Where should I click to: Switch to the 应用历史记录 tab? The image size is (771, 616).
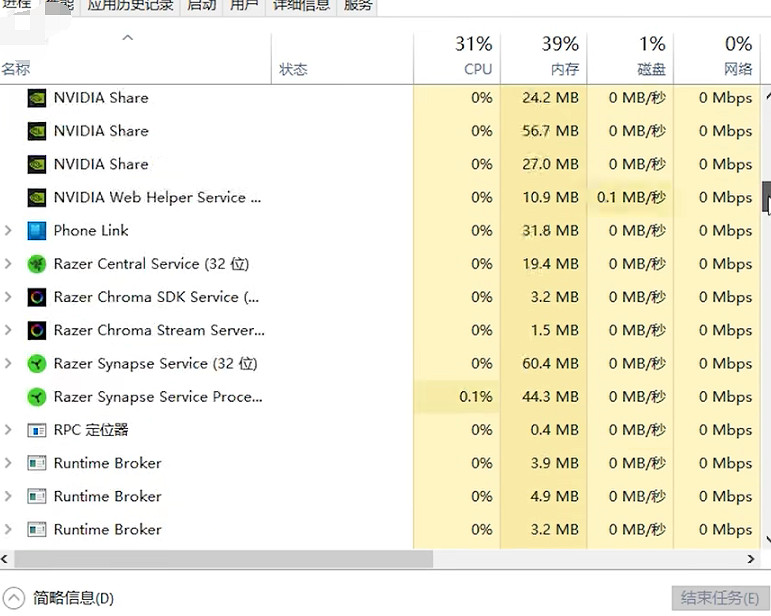[130, 5]
